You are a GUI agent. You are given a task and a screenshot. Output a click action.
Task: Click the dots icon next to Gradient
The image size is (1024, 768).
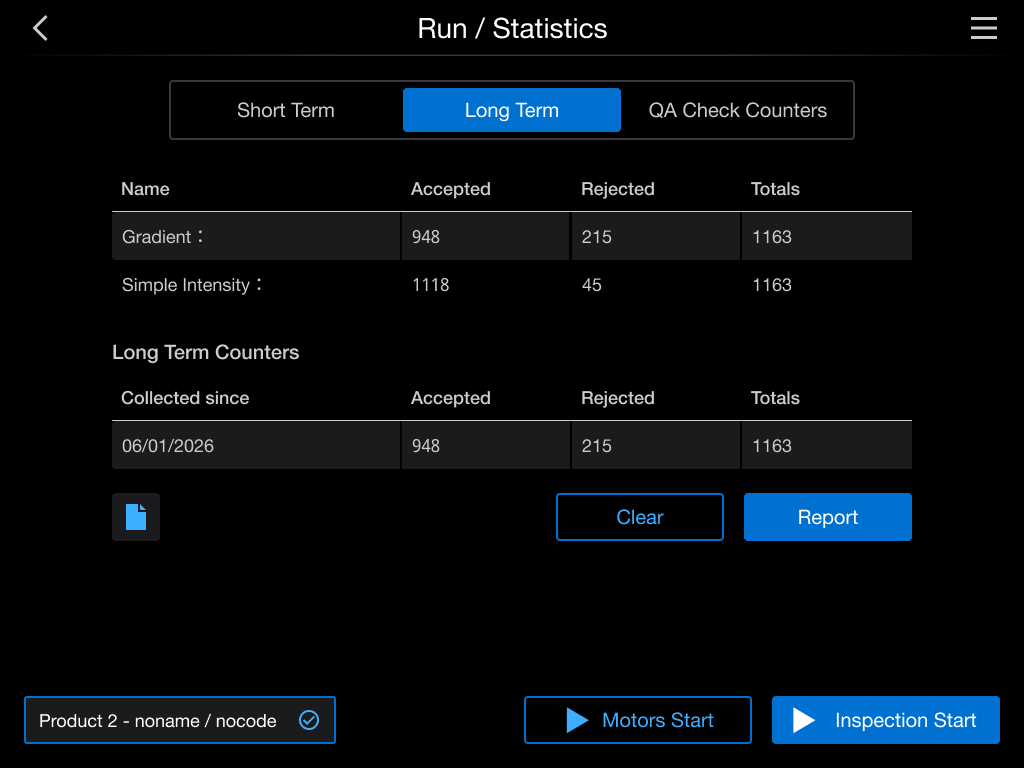200,236
